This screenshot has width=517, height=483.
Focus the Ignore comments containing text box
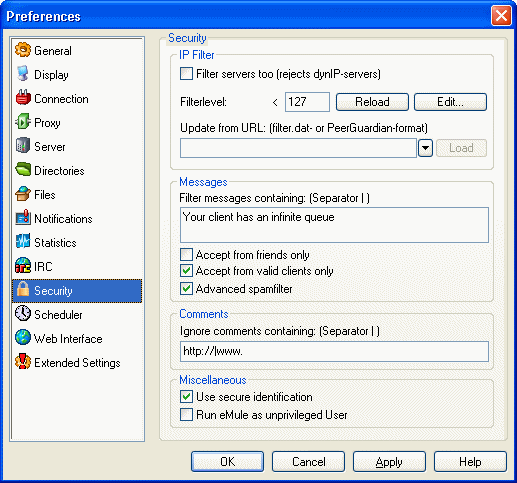click(334, 351)
